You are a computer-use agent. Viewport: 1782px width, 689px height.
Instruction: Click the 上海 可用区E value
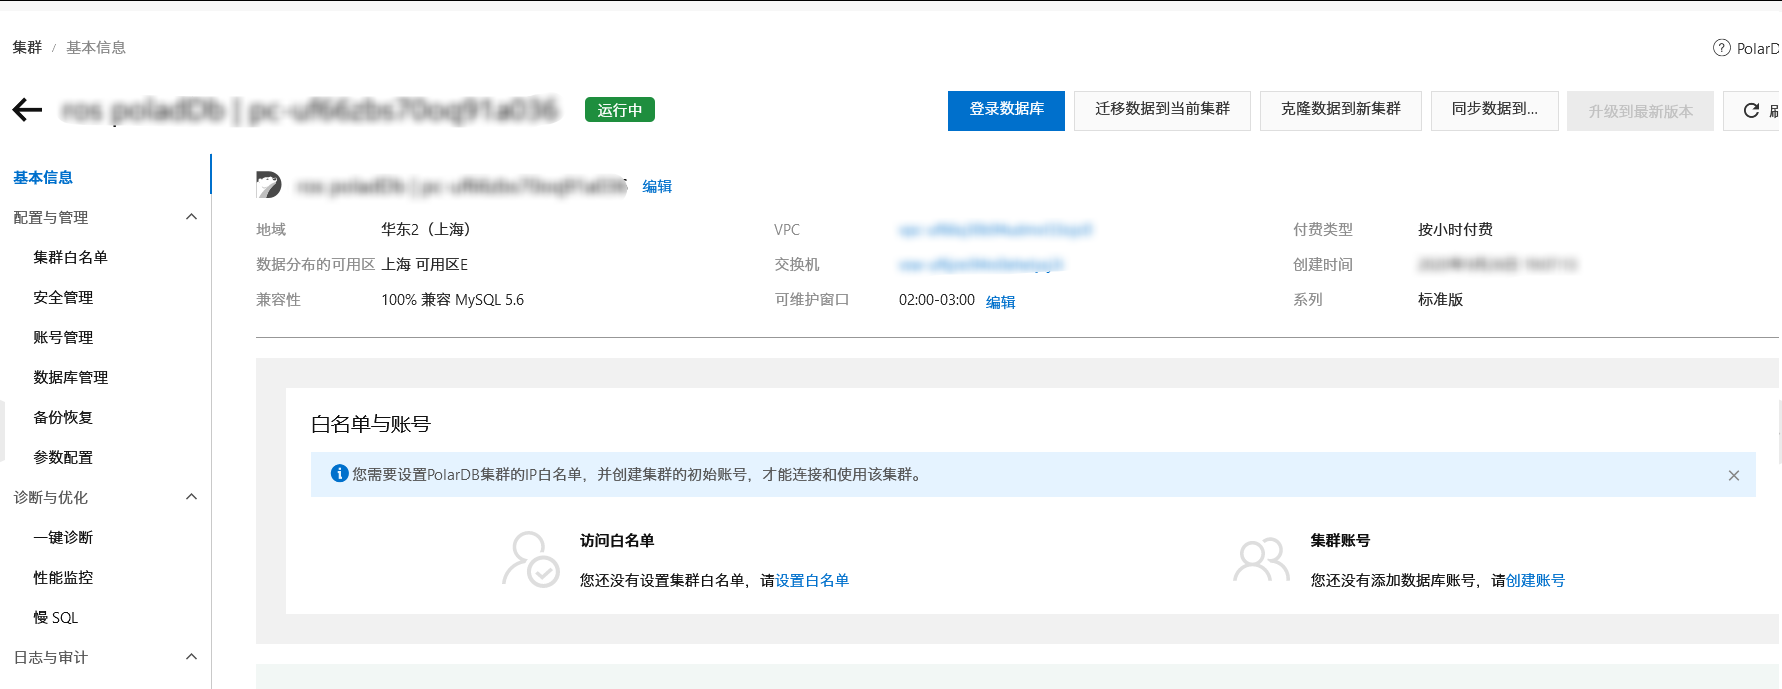pos(425,264)
